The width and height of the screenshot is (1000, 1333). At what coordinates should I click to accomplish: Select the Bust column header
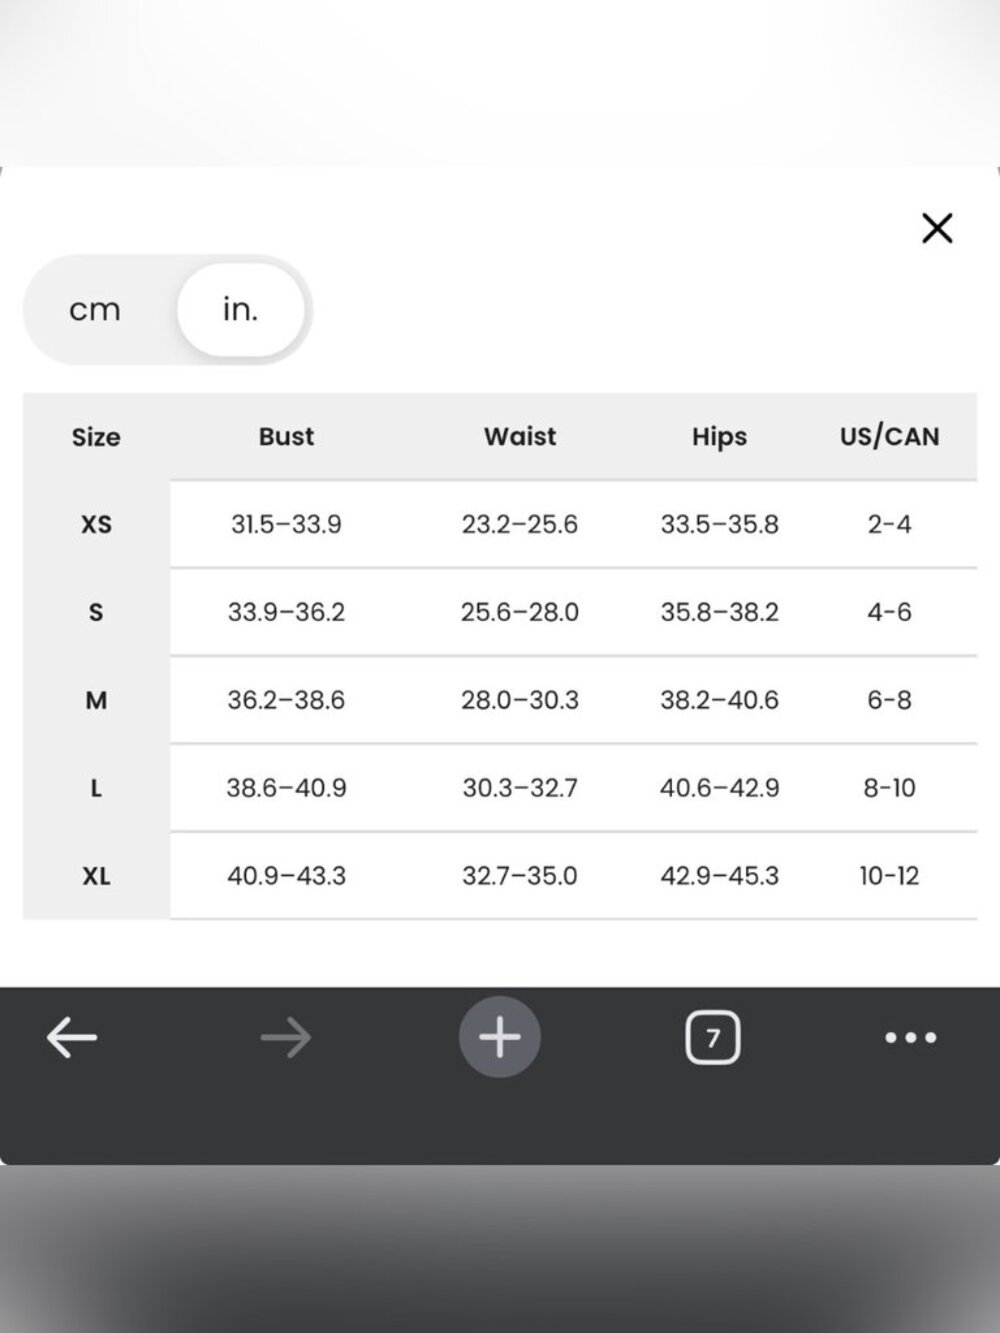click(x=286, y=436)
